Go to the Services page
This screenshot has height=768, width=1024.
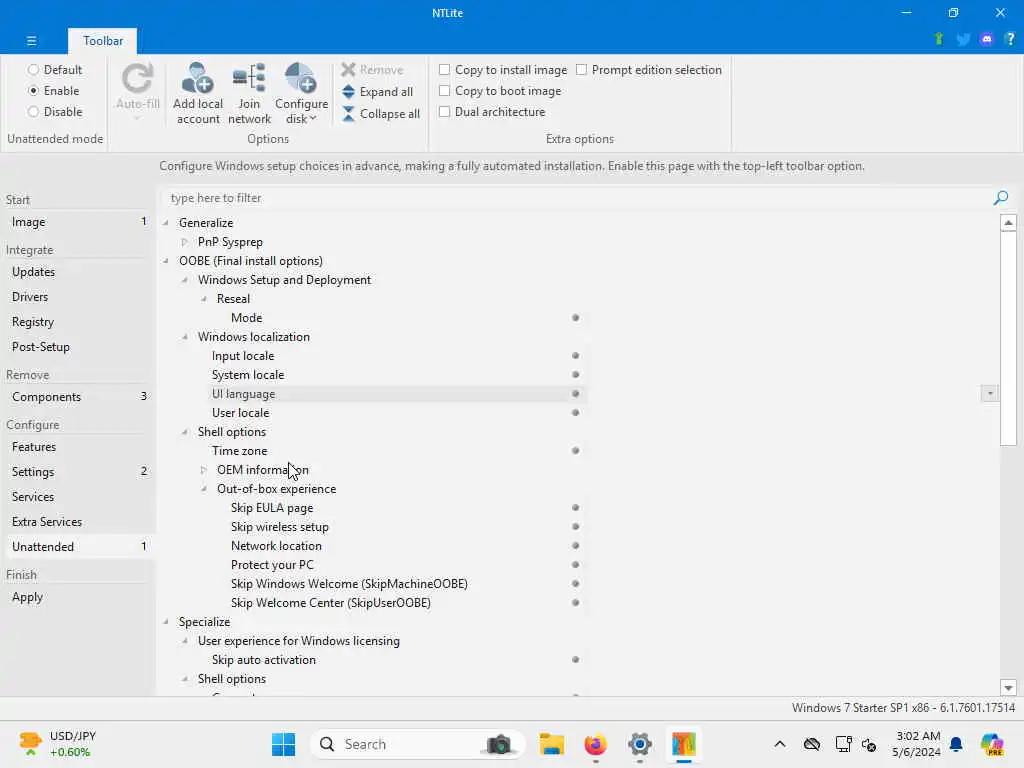coord(78,496)
